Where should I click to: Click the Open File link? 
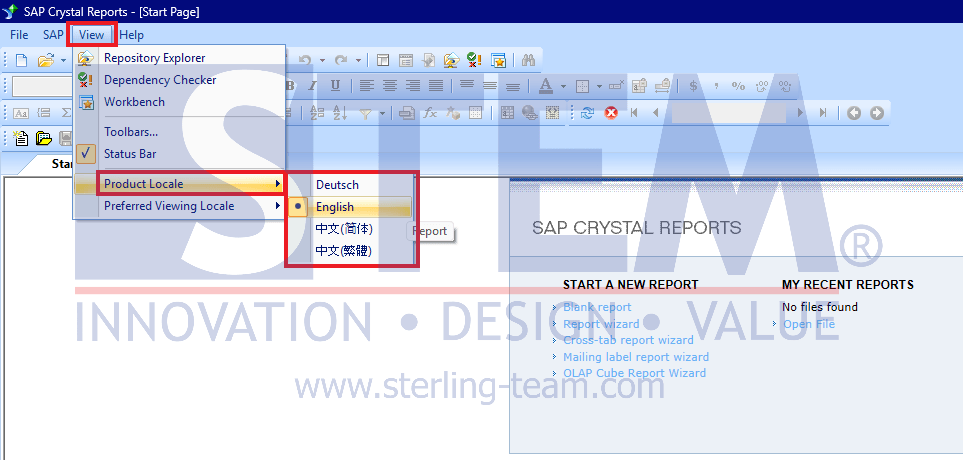point(808,324)
